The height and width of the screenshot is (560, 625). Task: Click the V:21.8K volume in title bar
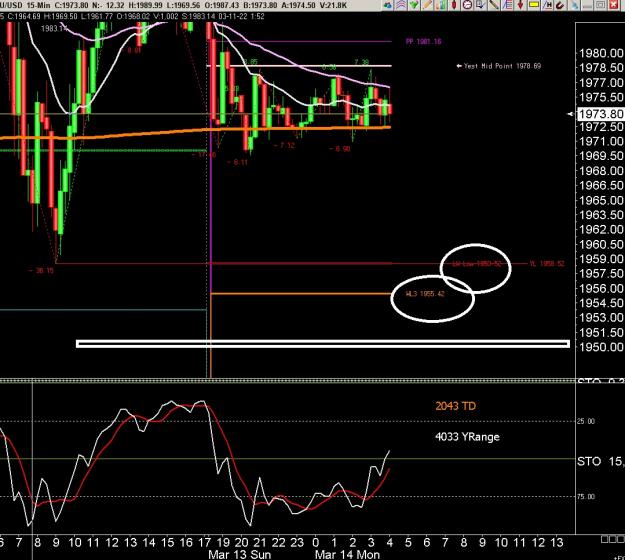[x=333, y=6]
